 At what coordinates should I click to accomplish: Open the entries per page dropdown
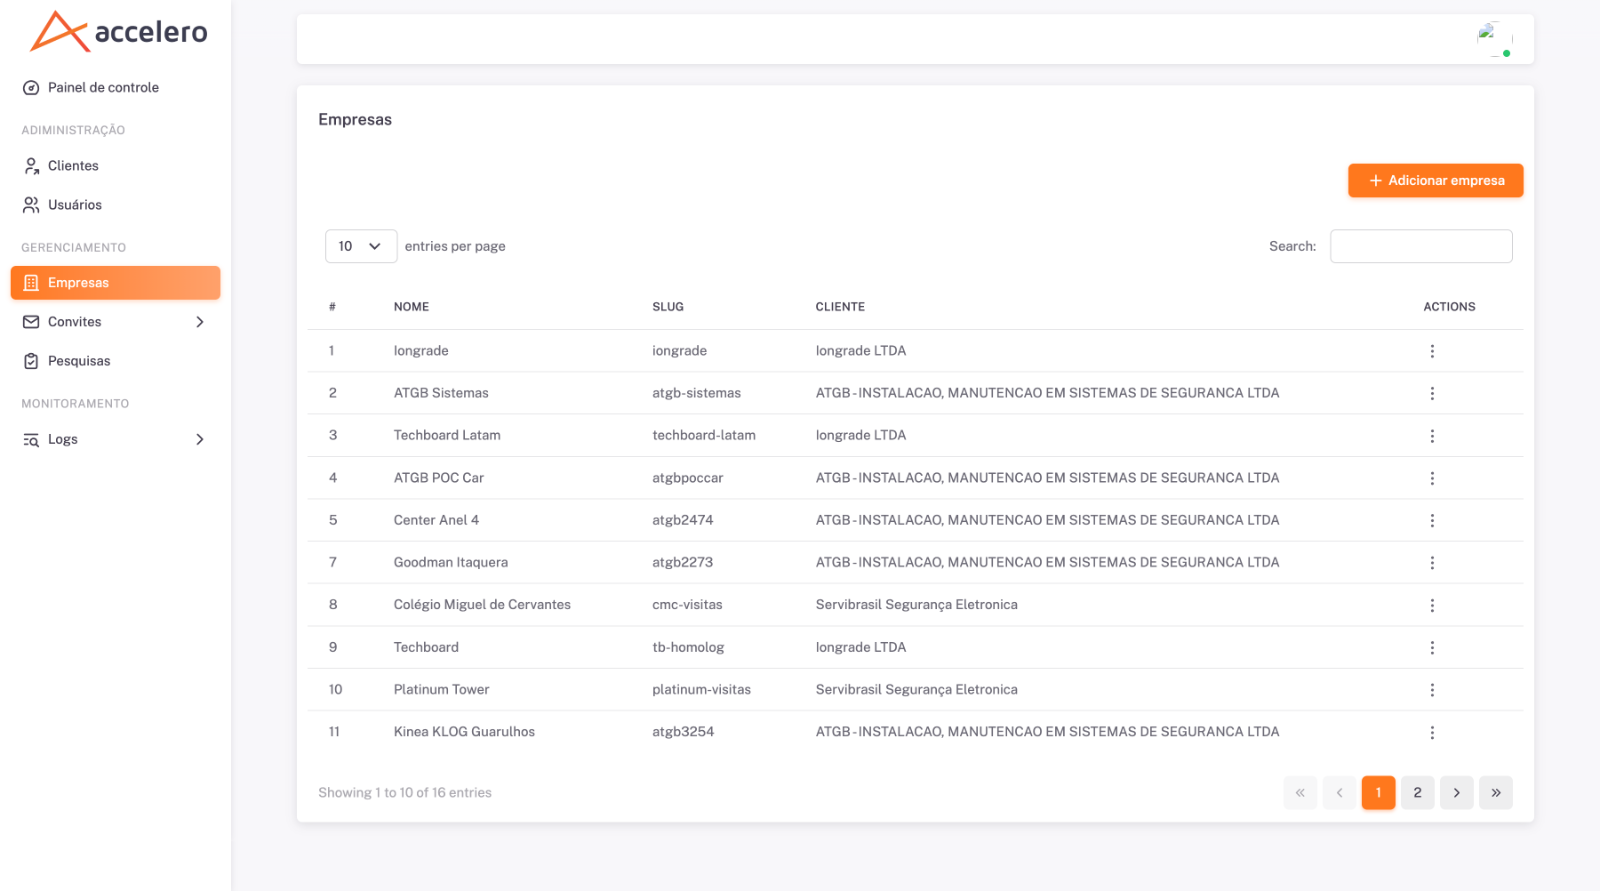(x=361, y=246)
